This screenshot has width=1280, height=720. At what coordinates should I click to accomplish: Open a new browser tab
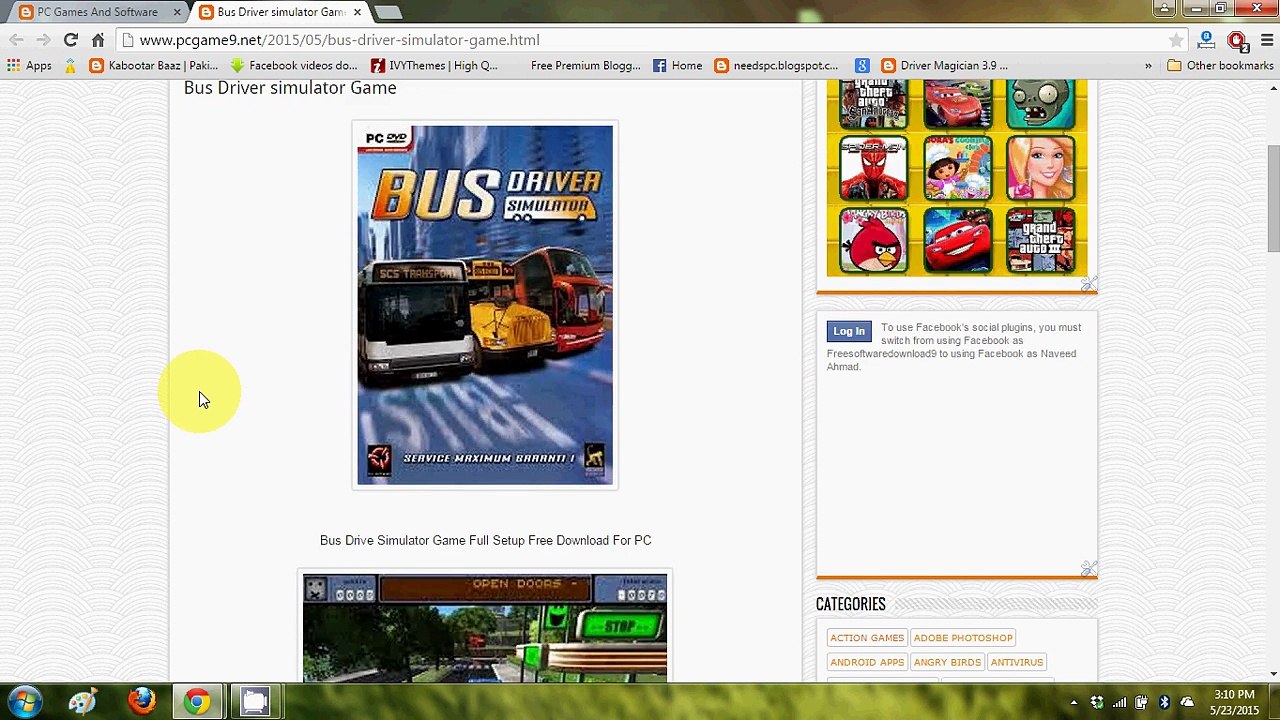pos(388,12)
